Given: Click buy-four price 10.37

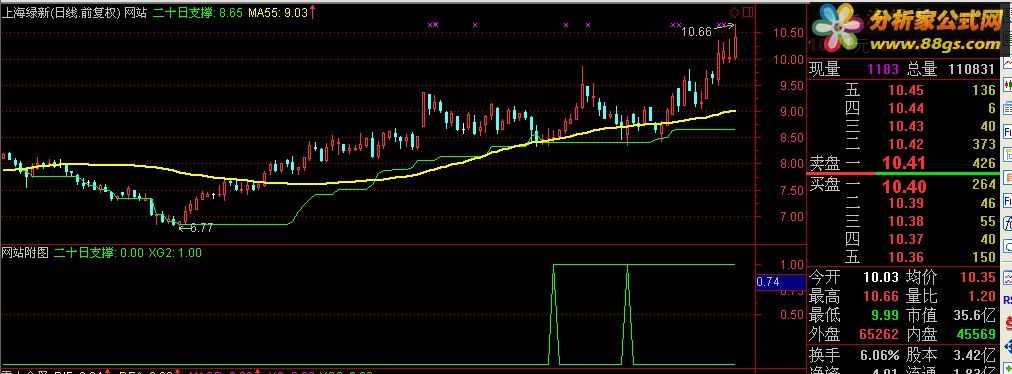Looking at the screenshot, I should coord(906,239).
